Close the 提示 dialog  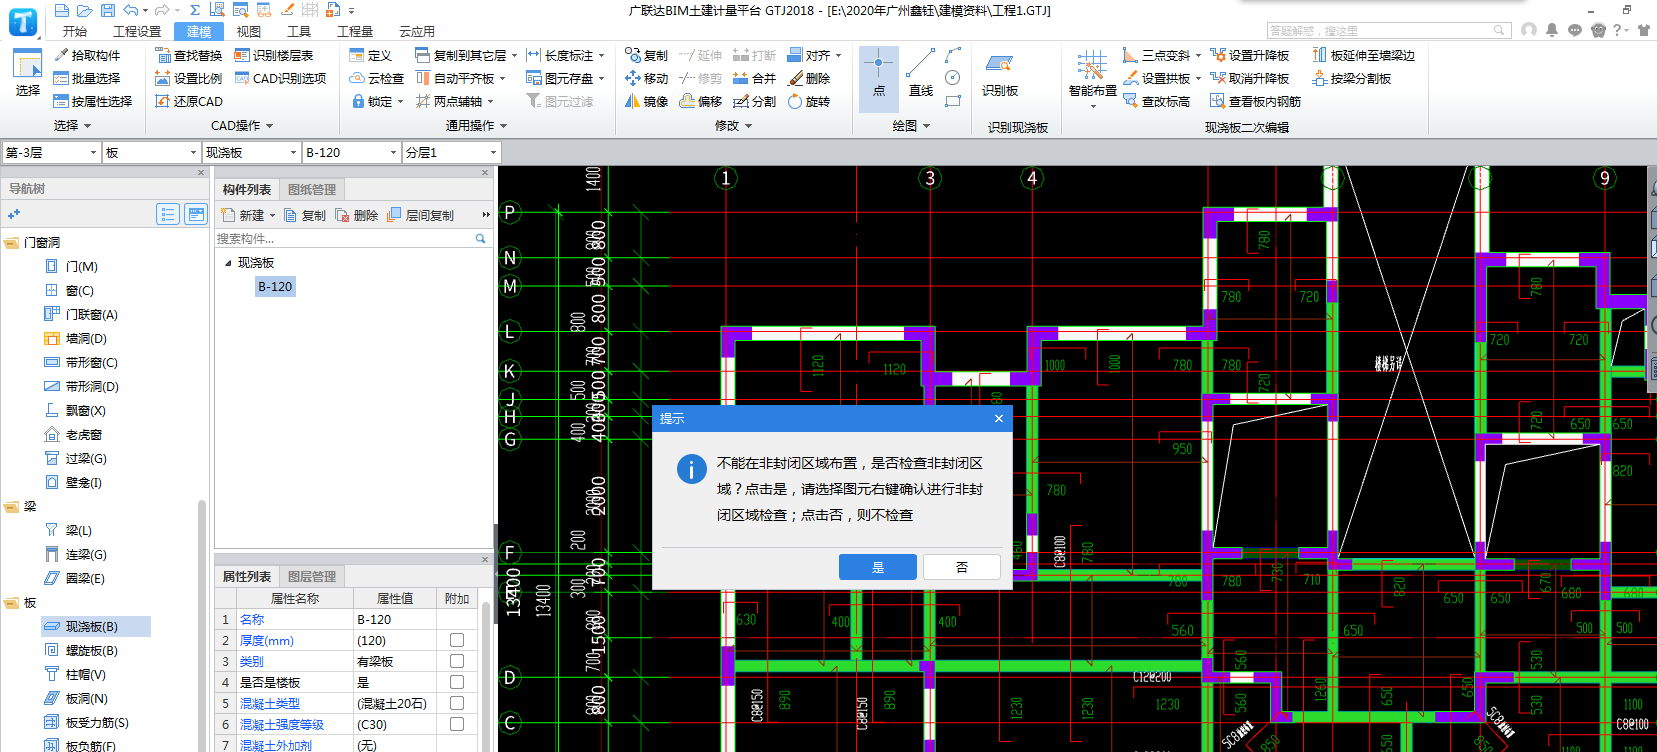pos(998,419)
